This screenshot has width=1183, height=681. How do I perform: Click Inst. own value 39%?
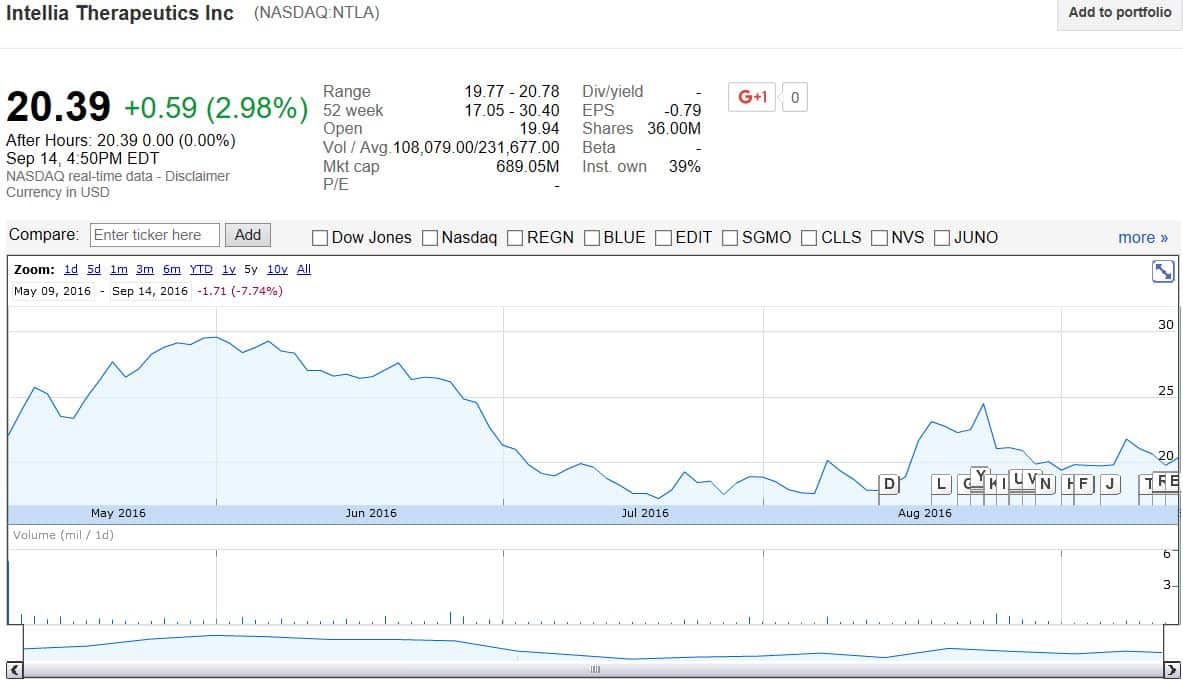point(684,166)
